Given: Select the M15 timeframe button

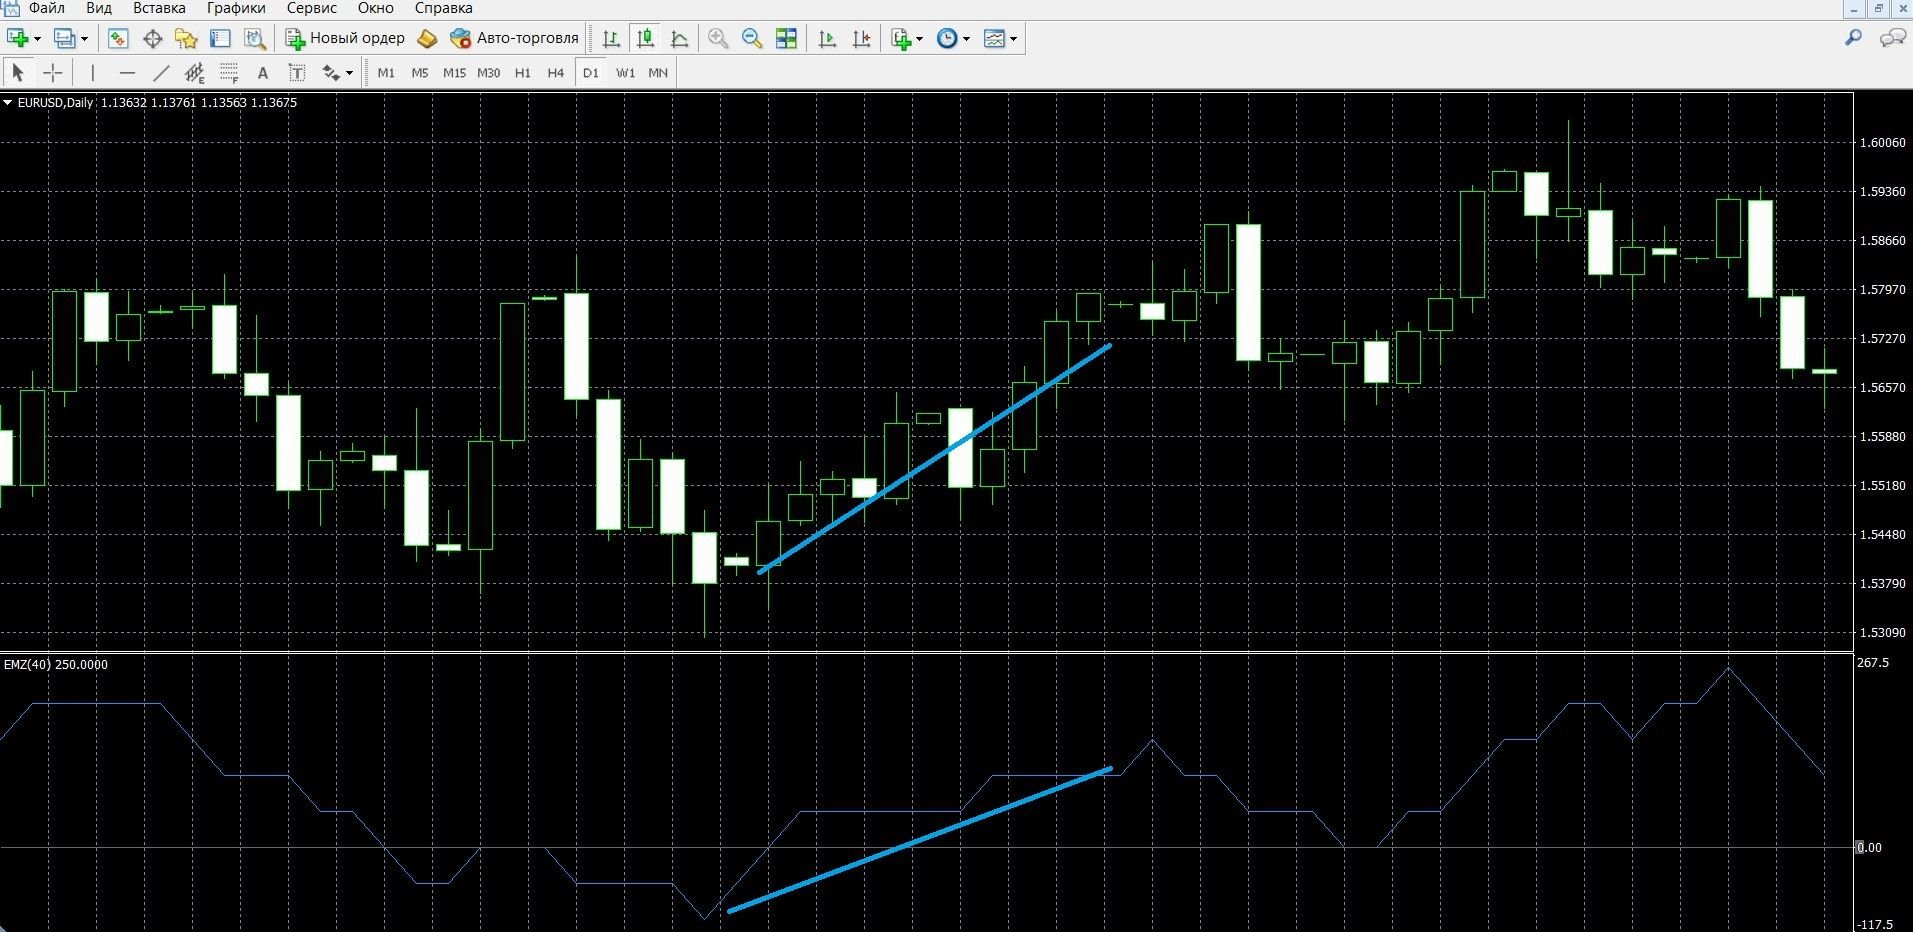Looking at the screenshot, I should click(x=454, y=73).
